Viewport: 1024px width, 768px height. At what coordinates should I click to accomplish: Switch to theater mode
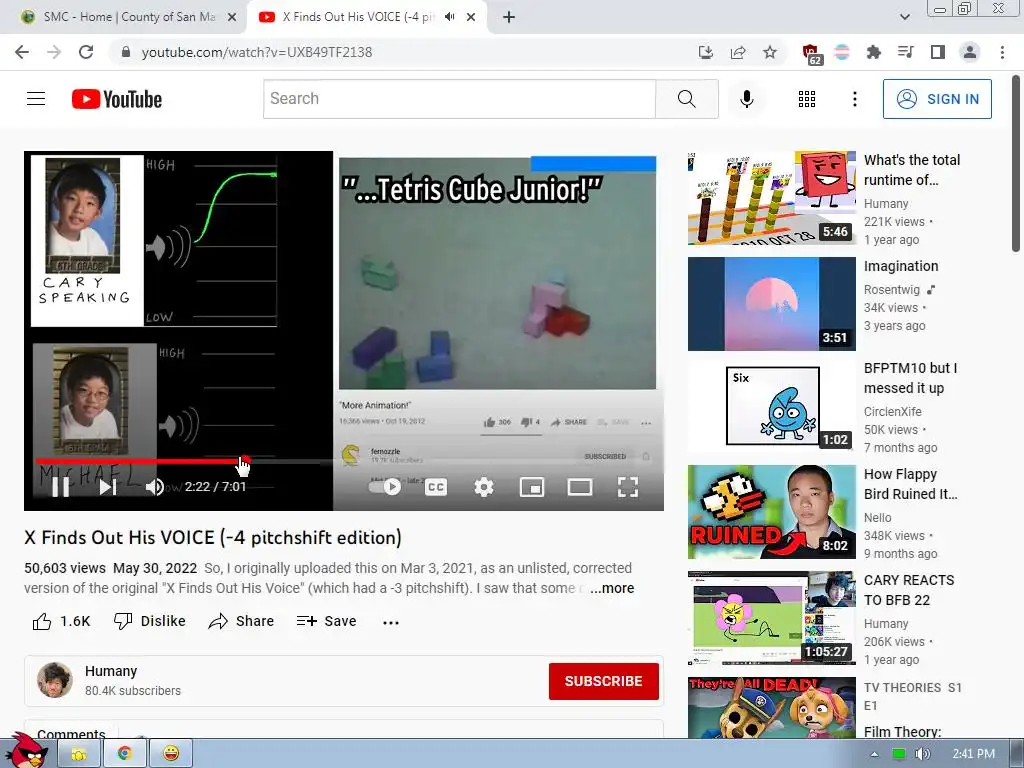click(x=579, y=487)
